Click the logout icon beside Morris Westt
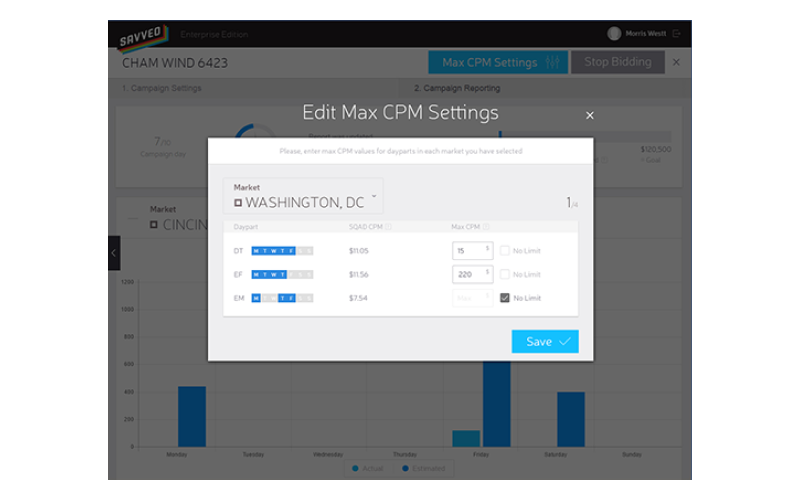The image size is (800, 500). click(677, 34)
